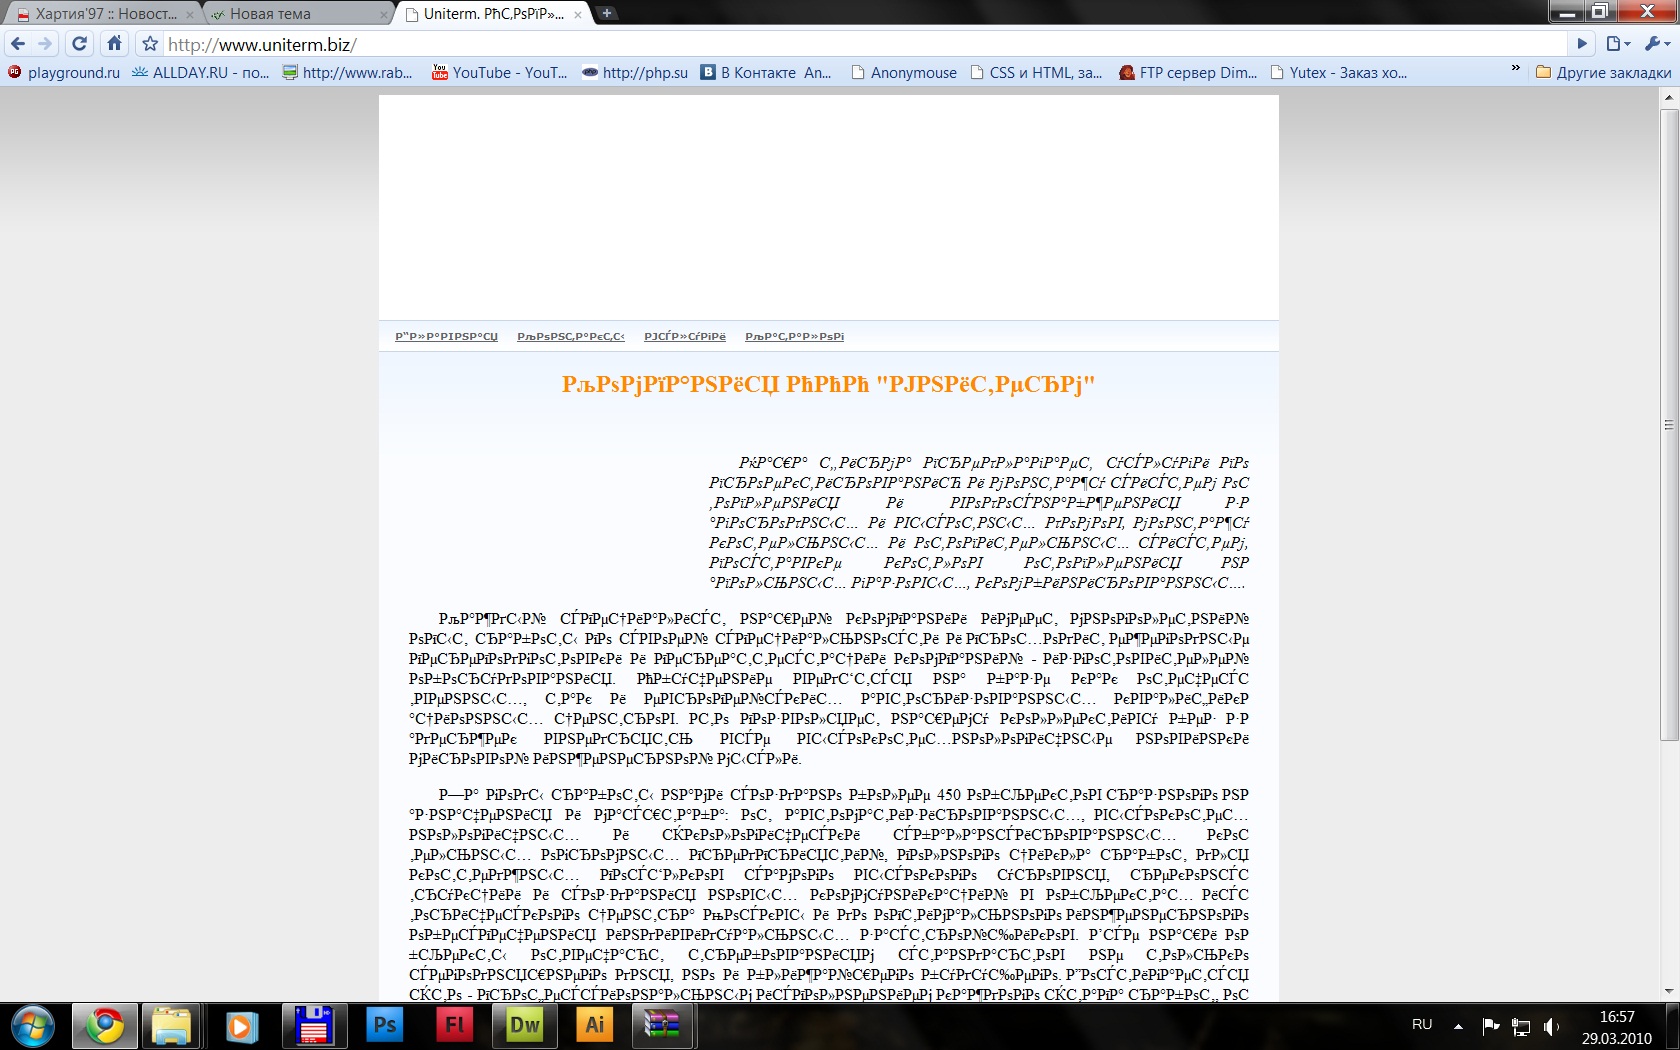Click the orange page heading text

pos(829,384)
